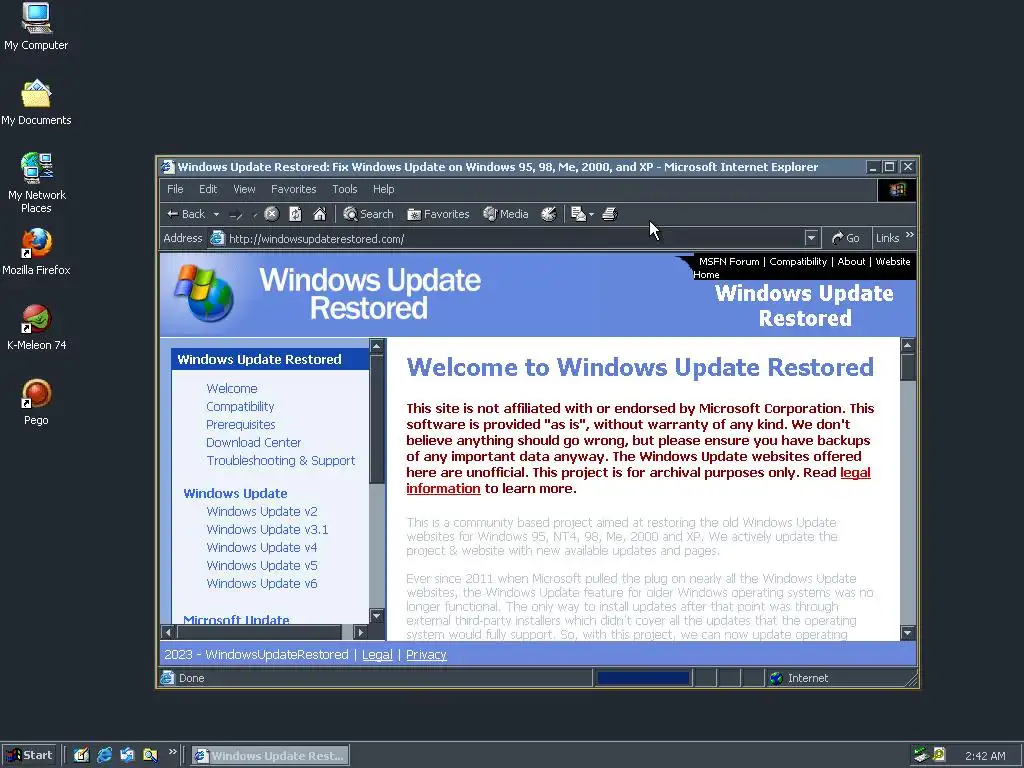Click sidebar horizontal scroll right arrow
The height and width of the screenshot is (768, 1024).
[x=360, y=632]
